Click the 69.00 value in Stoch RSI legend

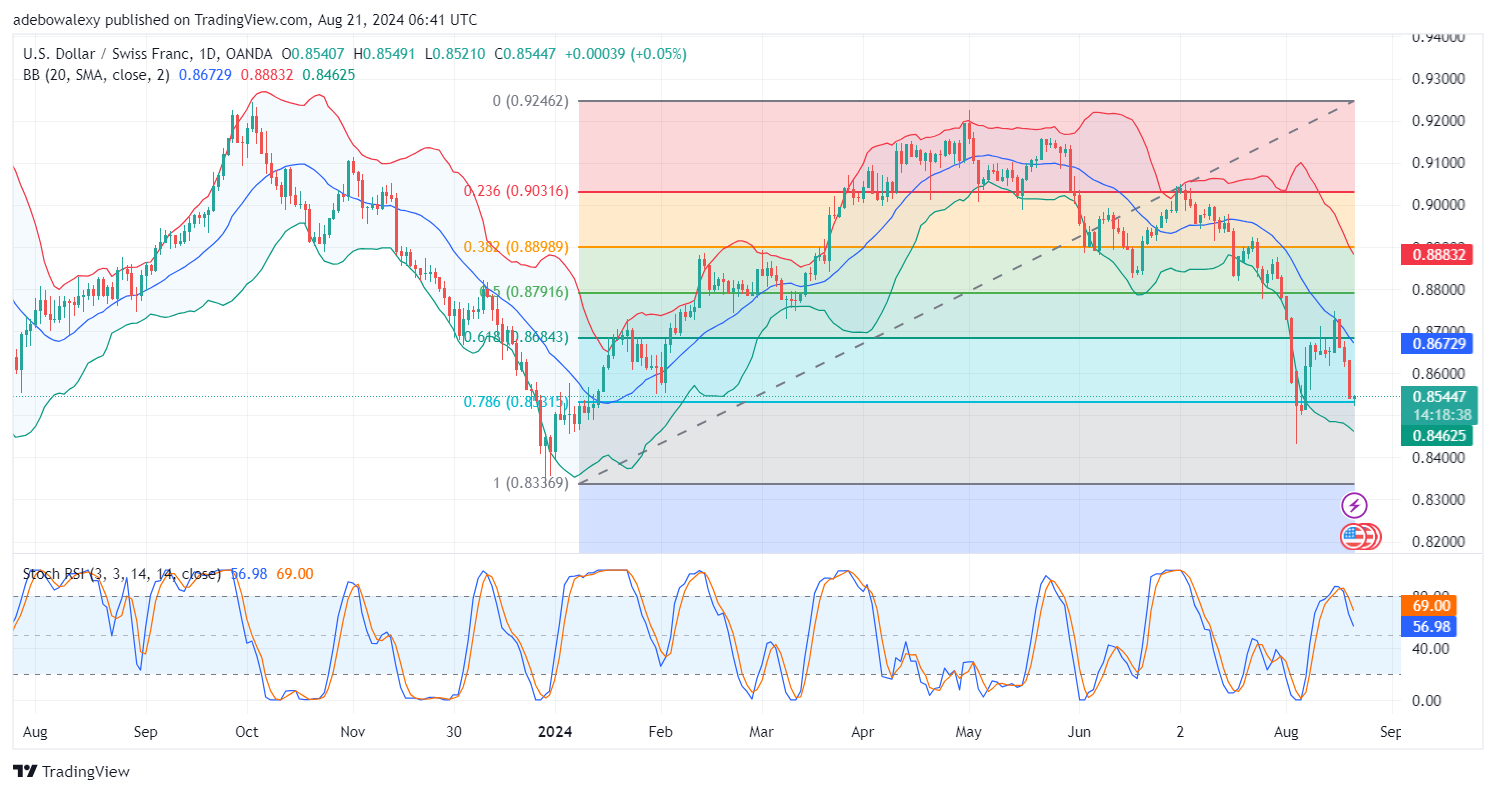[296, 574]
